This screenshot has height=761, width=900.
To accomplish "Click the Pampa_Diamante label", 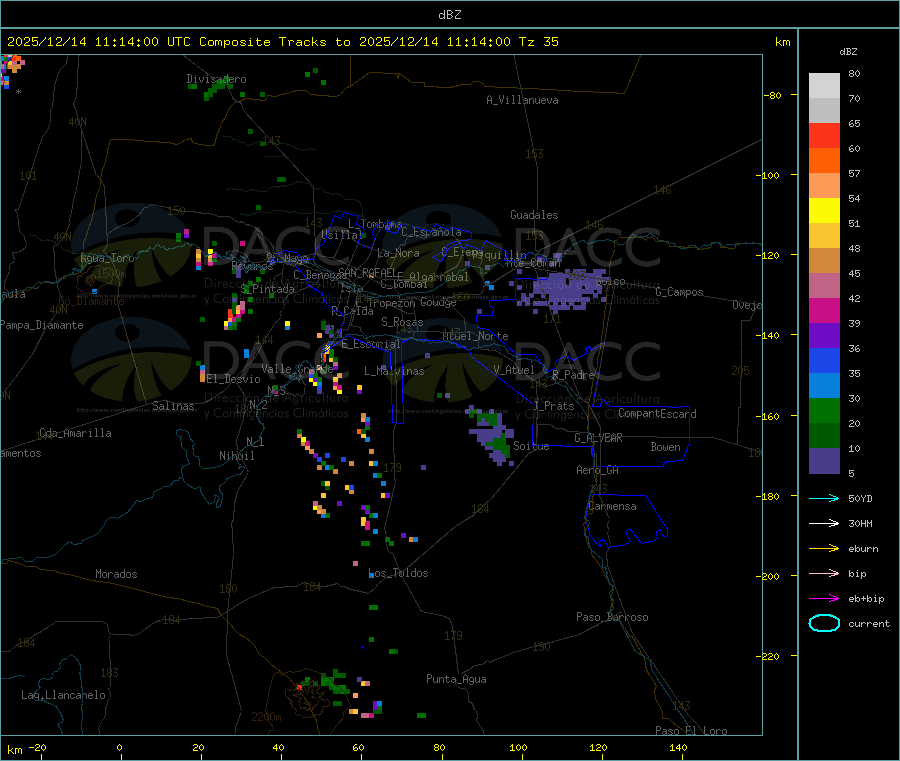I will (41, 325).
